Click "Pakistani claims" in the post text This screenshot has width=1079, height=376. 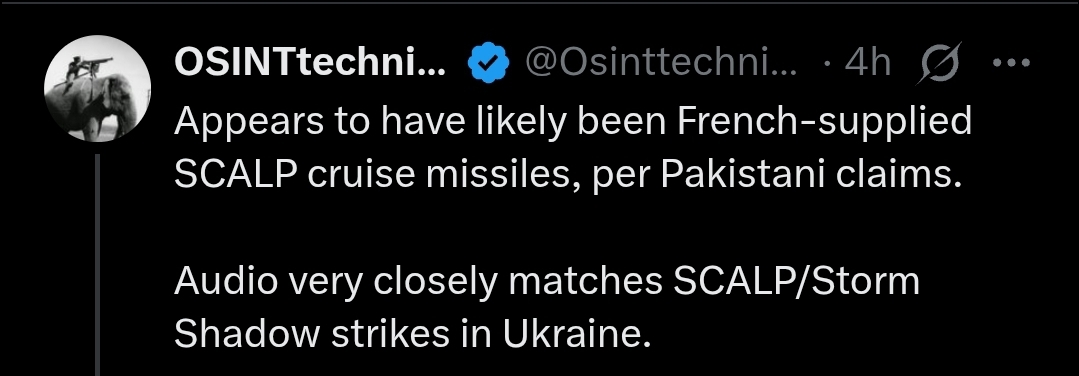[x=811, y=175]
